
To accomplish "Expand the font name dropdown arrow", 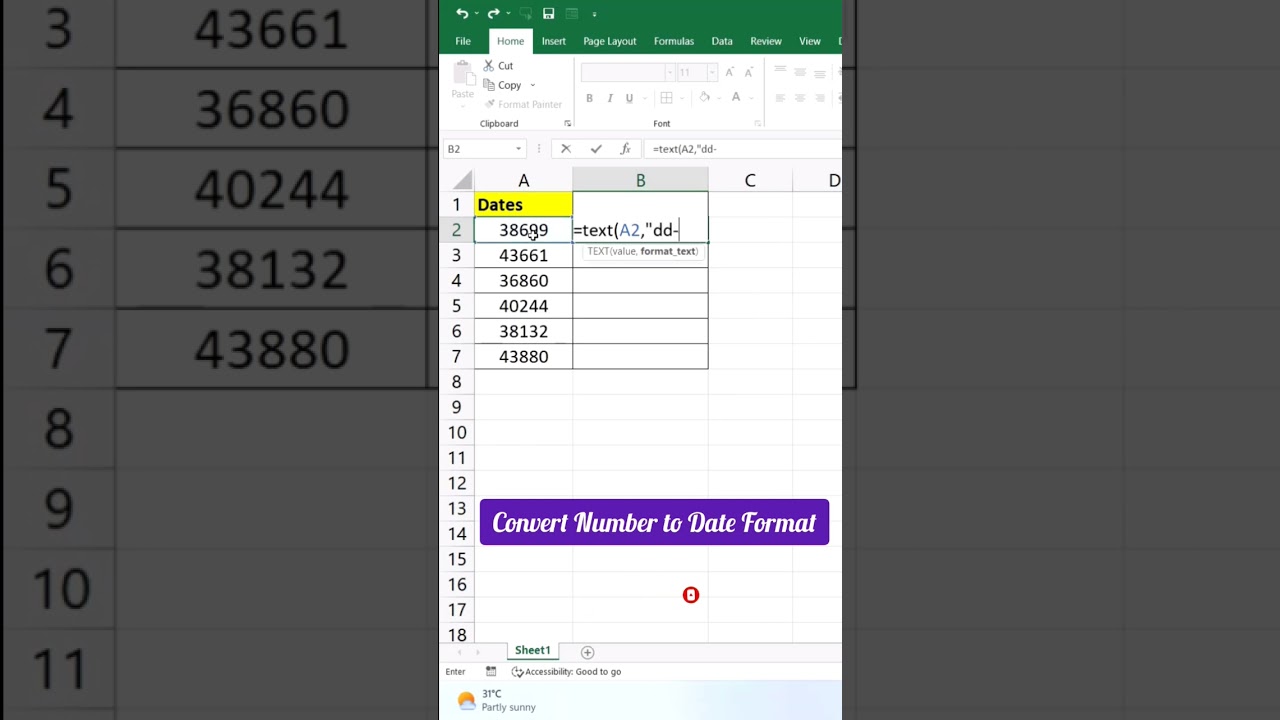I will click(670, 72).
